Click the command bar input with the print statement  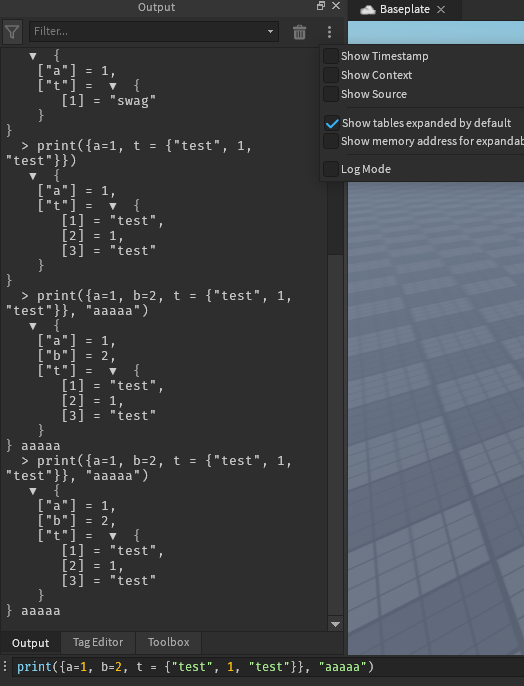[267, 667]
